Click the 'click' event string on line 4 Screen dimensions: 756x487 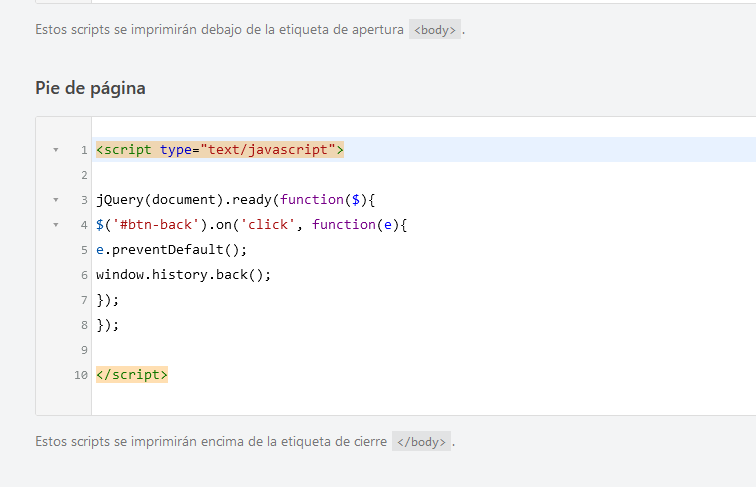pos(268,225)
